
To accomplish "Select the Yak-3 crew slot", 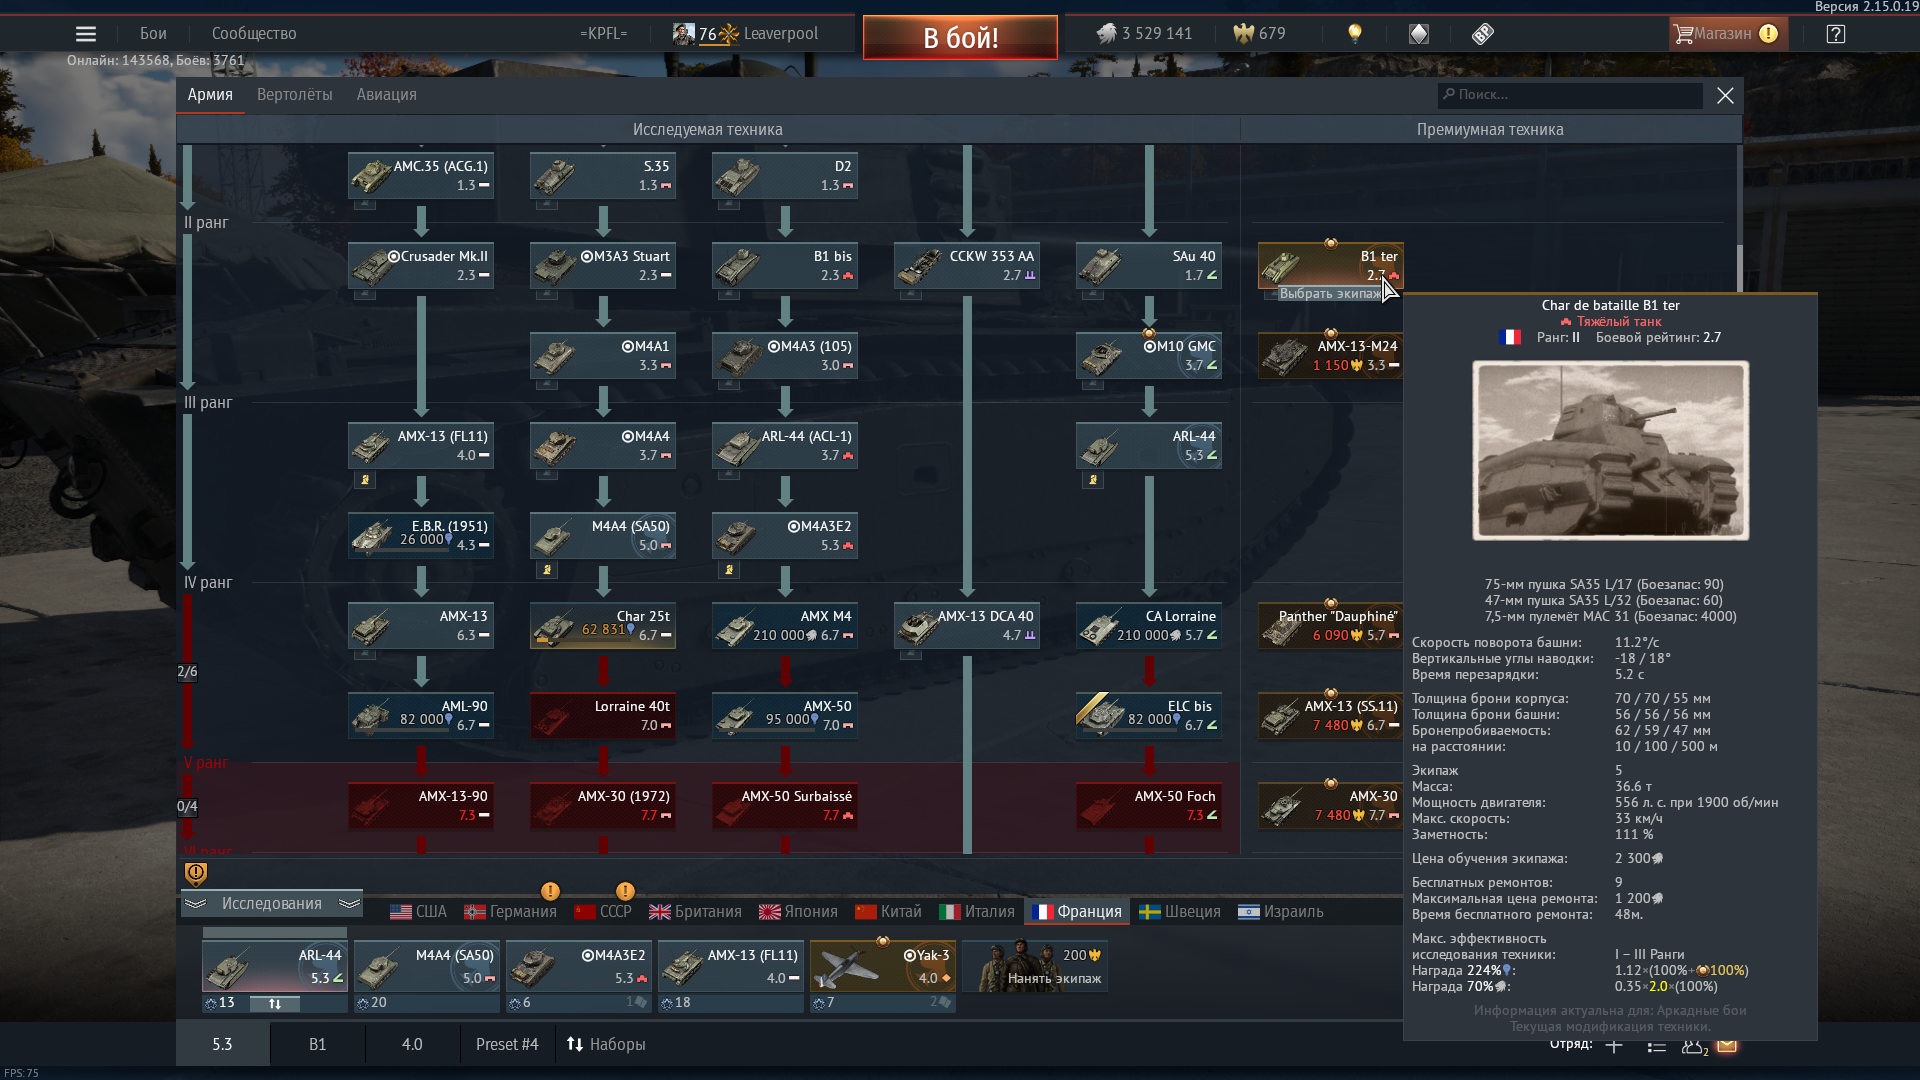I will [883, 966].
